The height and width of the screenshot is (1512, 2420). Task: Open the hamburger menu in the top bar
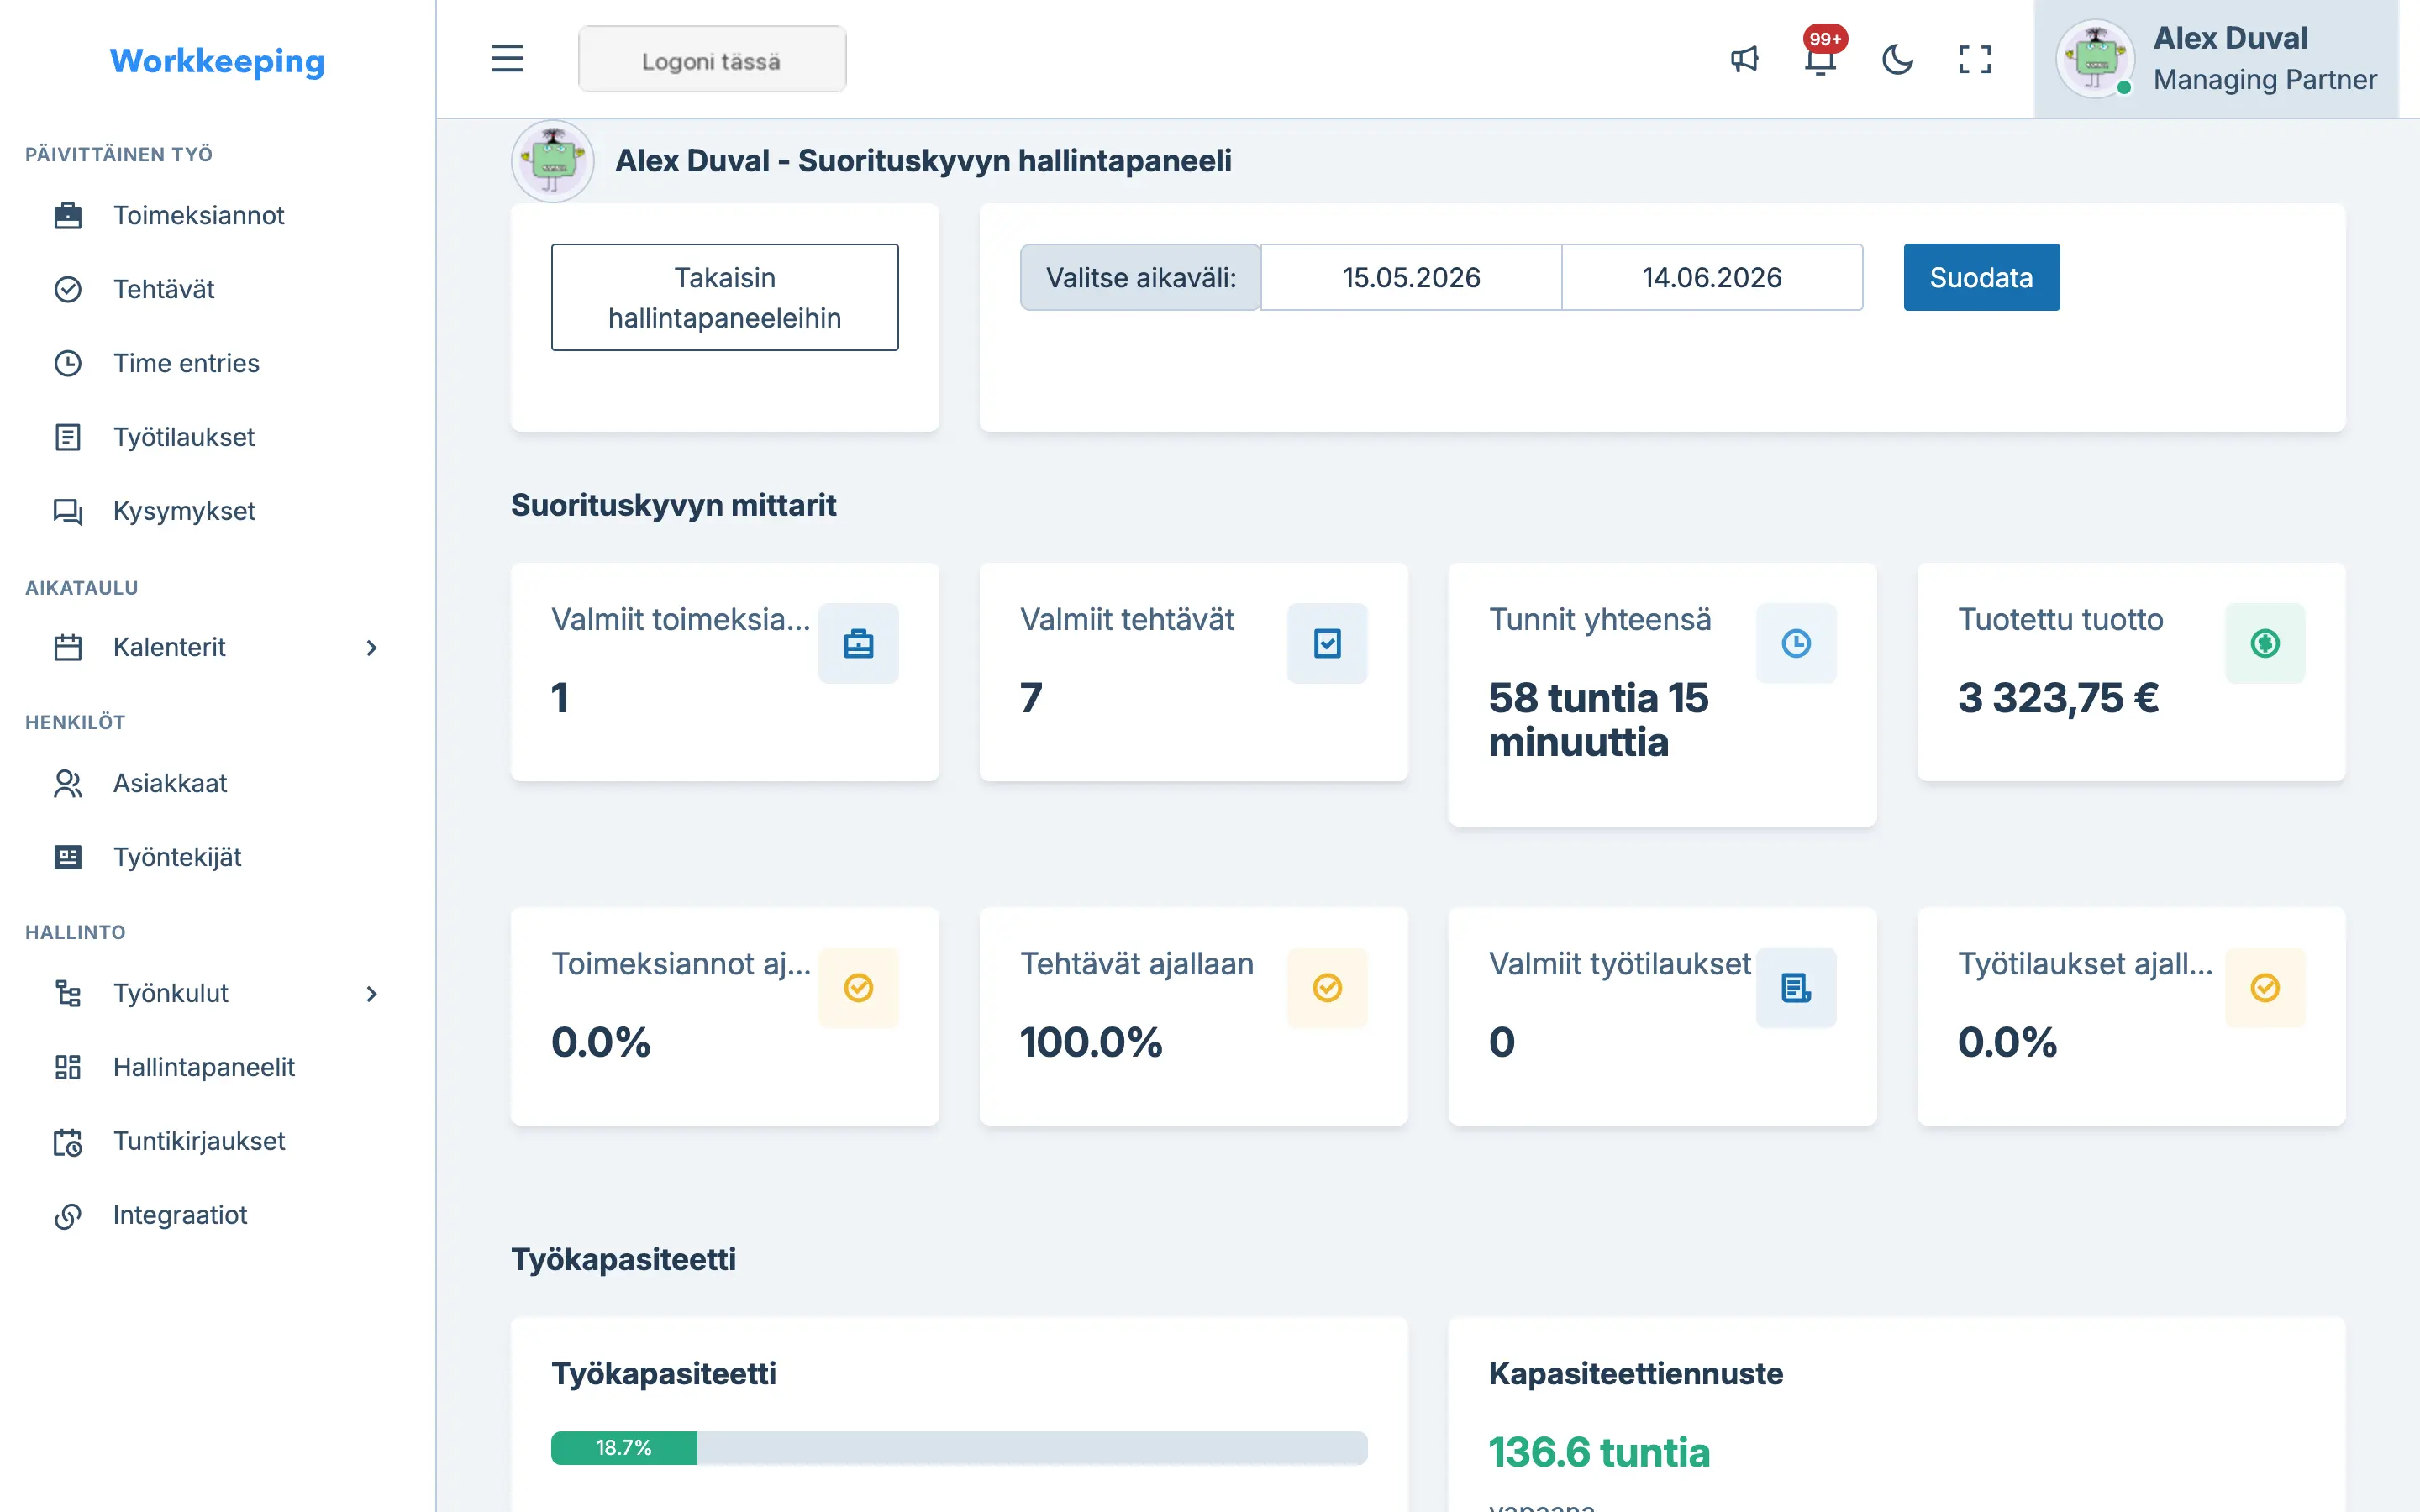[507, 58]
